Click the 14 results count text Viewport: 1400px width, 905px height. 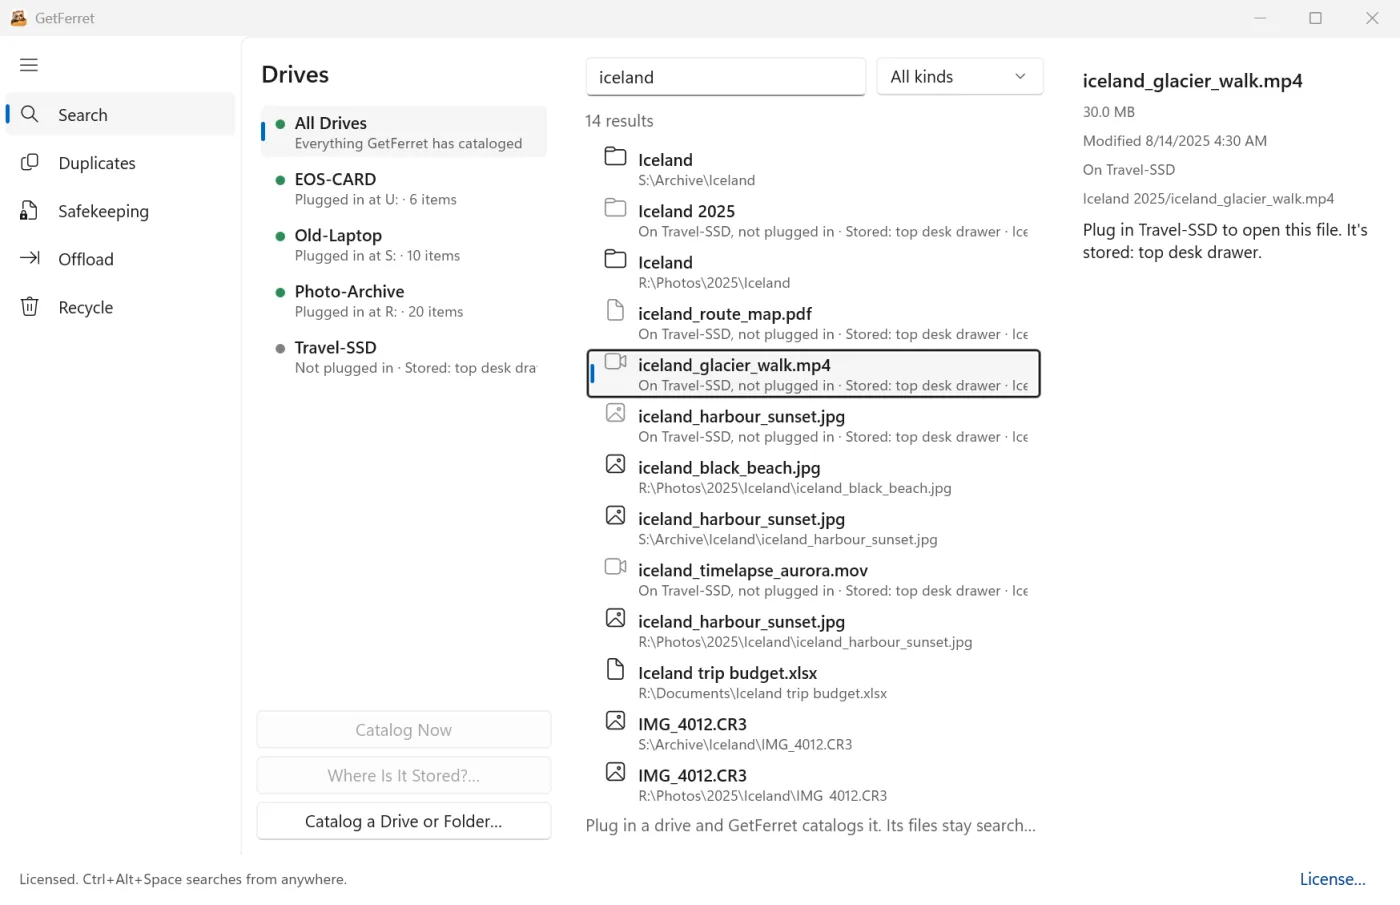[619, 121]
